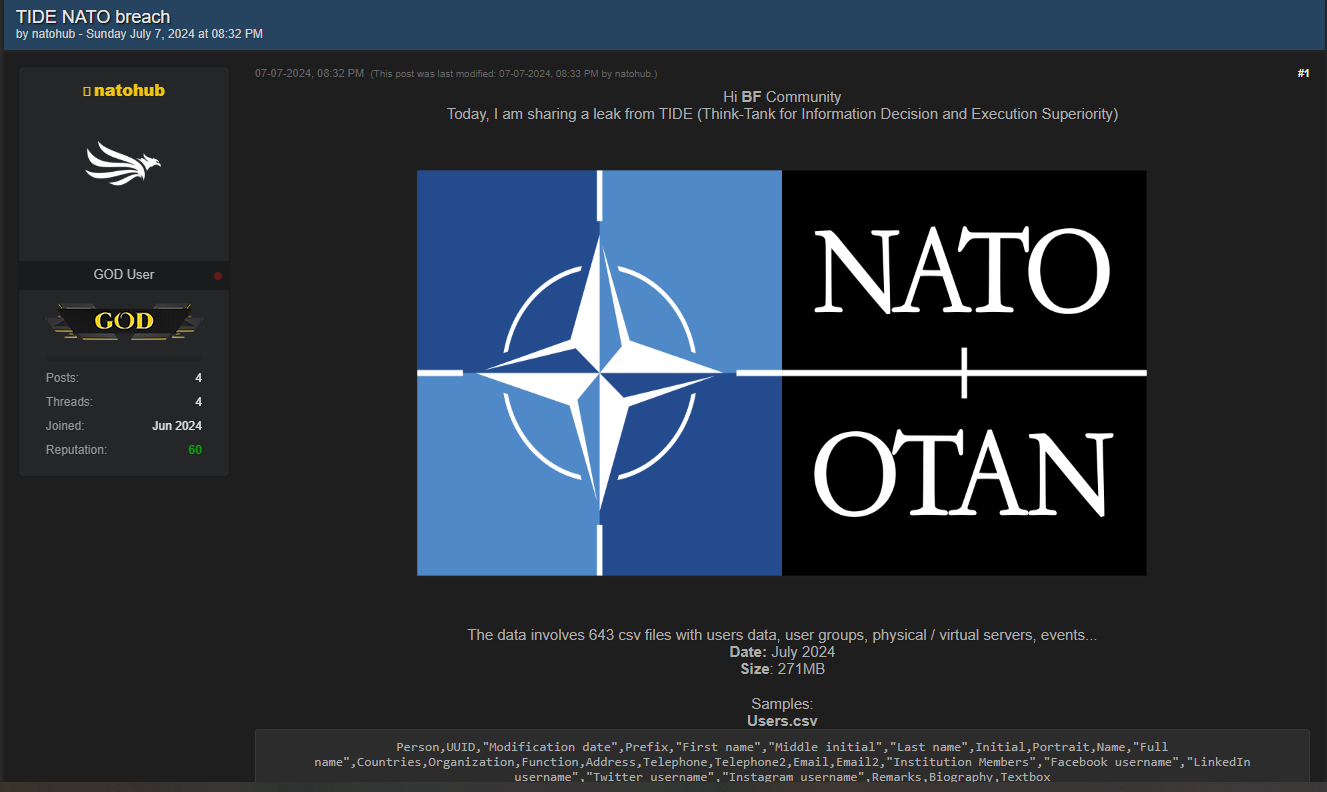
Task: Click the Size: 271MB line
Action: click(x=782, y=669)
